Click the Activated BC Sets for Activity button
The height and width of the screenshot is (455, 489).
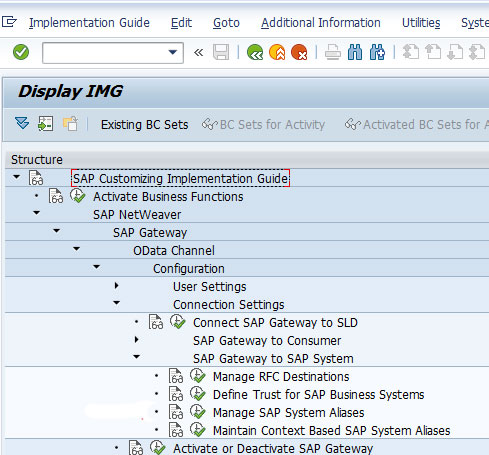(x=417, y=125)
